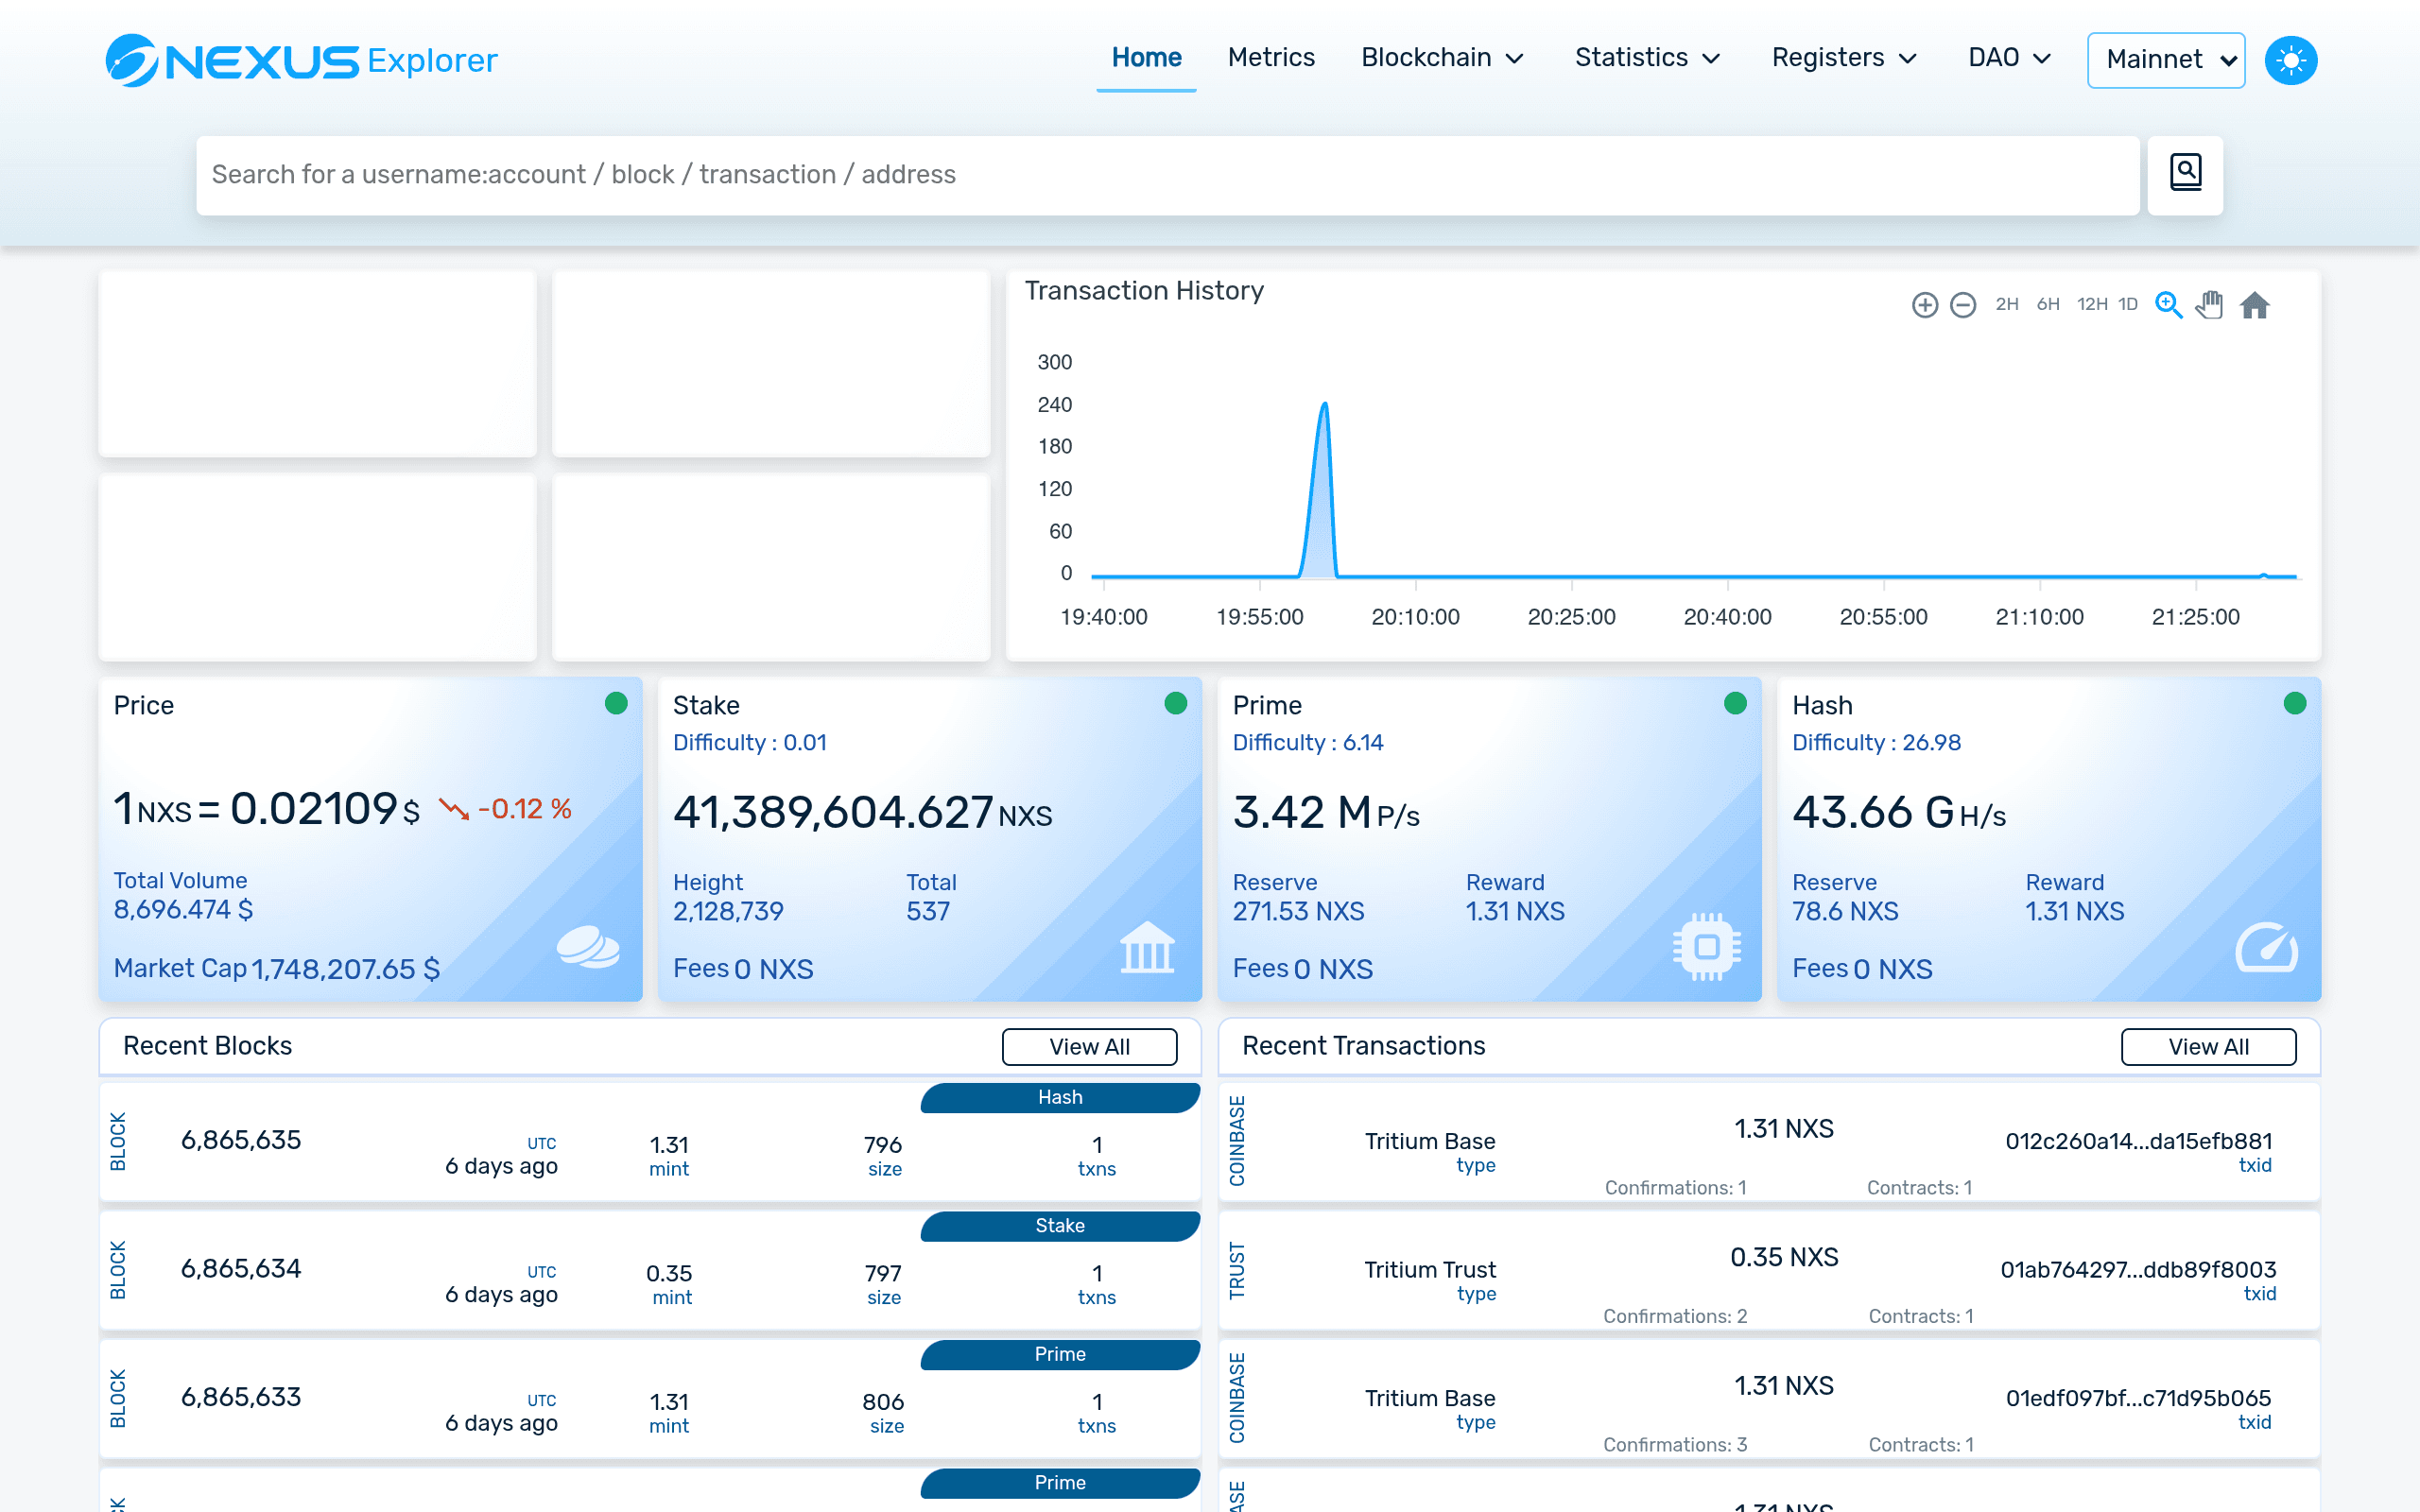2420x1512 pixels.
Task: Set chart range to 1D
Action: coord(2128,304)
